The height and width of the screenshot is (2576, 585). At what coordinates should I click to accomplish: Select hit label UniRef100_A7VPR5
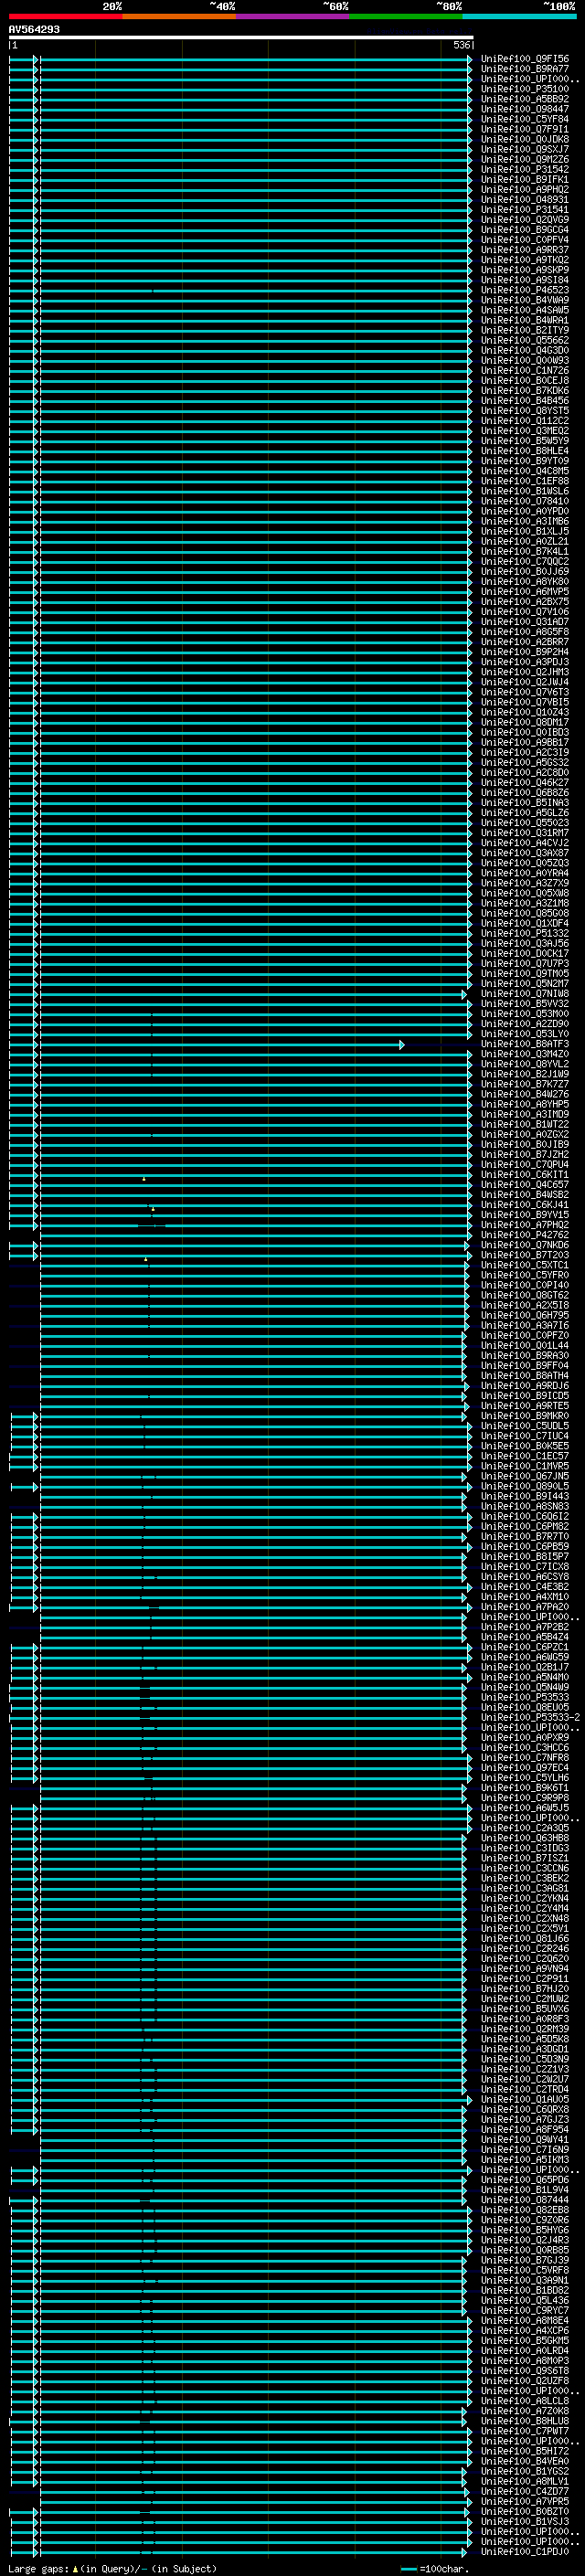524,2501
